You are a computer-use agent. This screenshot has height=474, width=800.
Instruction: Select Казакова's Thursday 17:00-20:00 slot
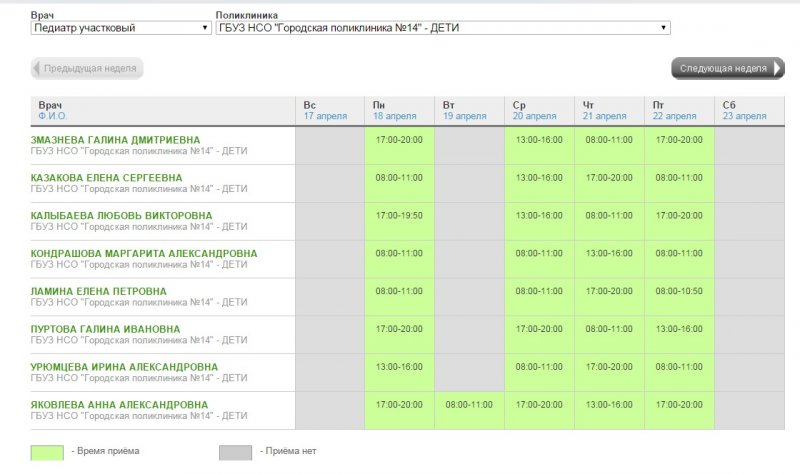click(x=609, y=184)
